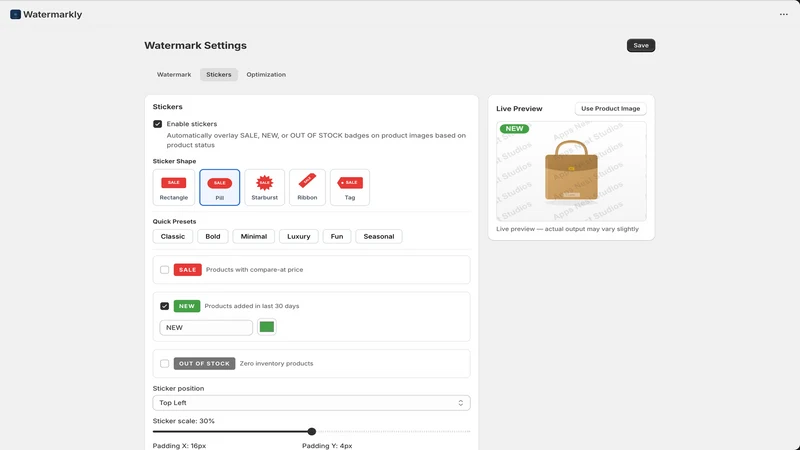The height and width of the screenshot is (450, 800).
Task: Apply the Fun quick preset
Action: click(x=337, y=236)
